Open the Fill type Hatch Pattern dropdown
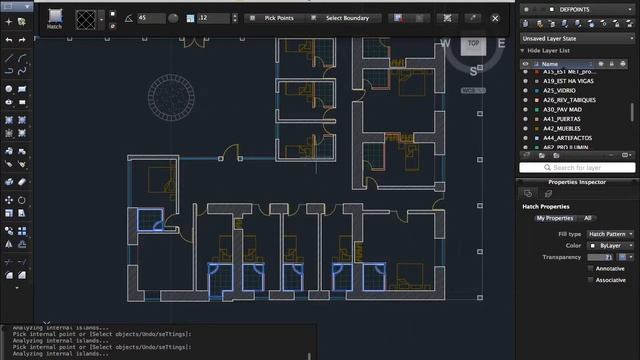Image resolution: width=640 pixels, height=360 pixels. click(x=610, y=234)
